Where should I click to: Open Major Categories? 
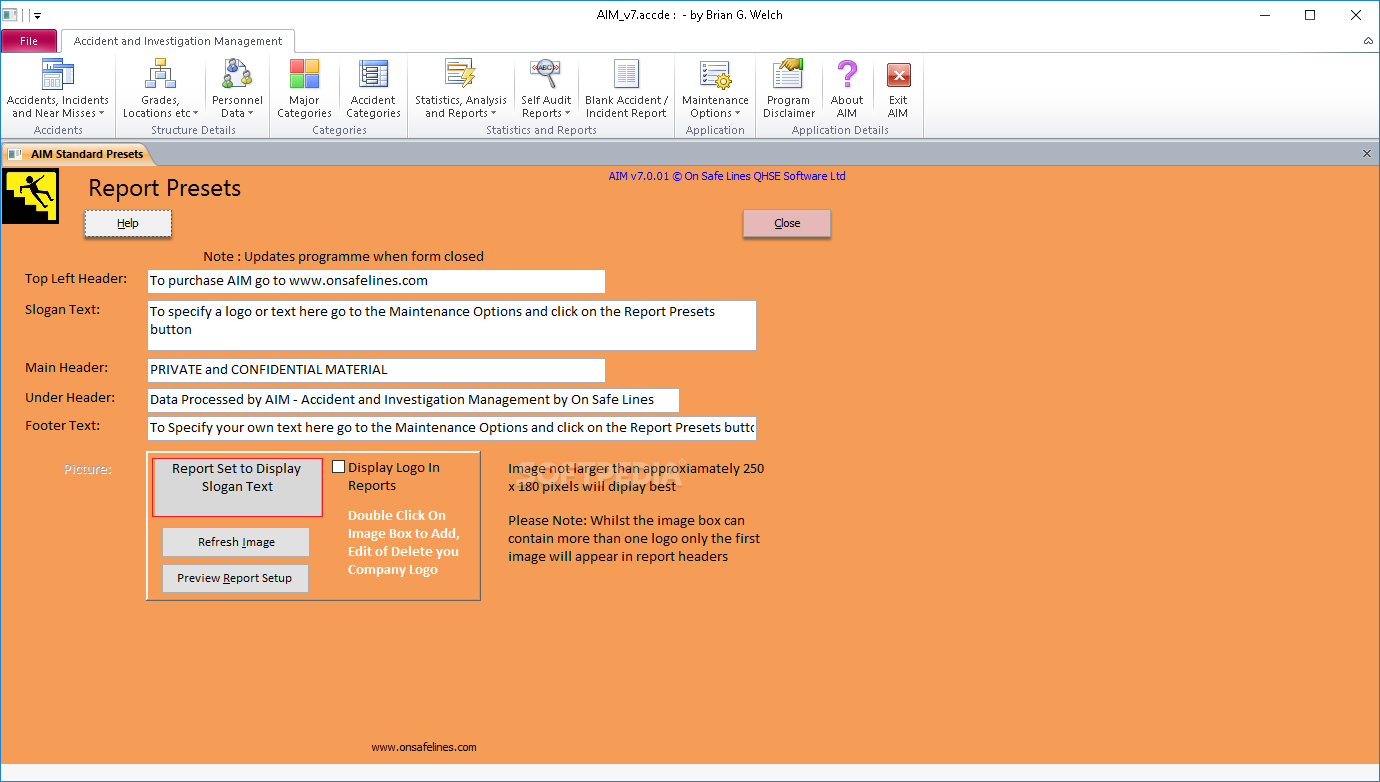[x=304, y=89]
